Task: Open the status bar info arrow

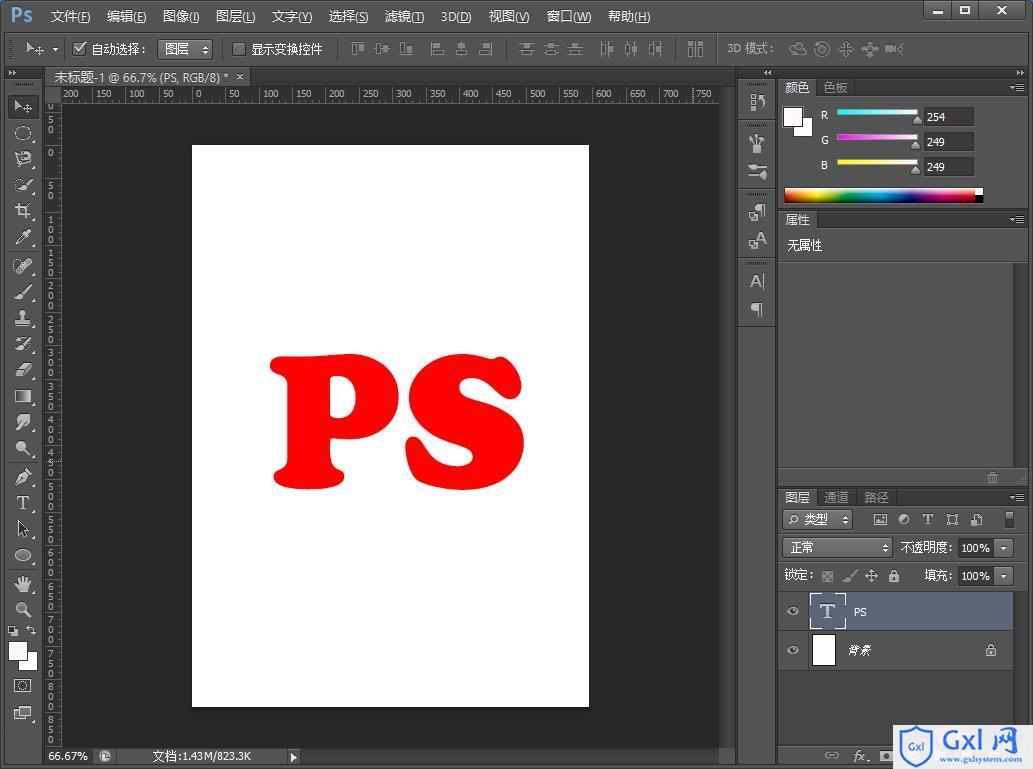Action: (294, 757)
